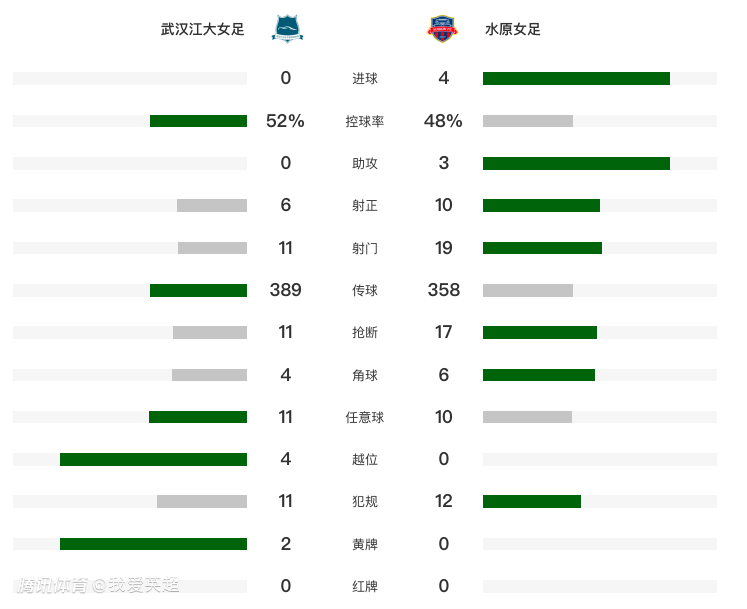
Task: Select the 助攻 stat label
Action: pyautogui.click(x=365, y=163)
